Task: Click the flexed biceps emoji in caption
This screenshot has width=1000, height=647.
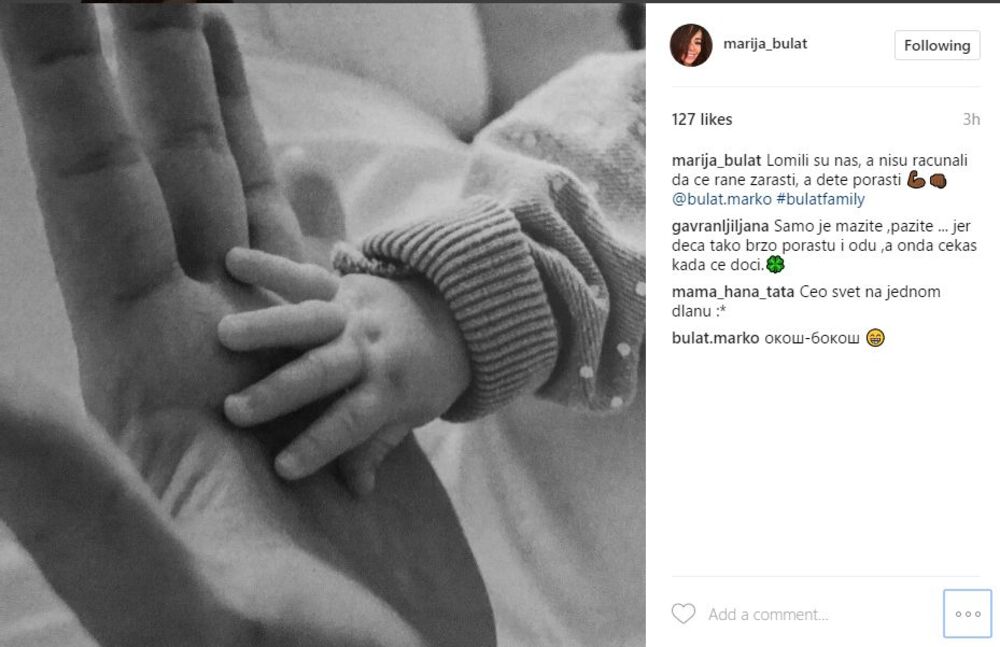Action: [916, 180]
